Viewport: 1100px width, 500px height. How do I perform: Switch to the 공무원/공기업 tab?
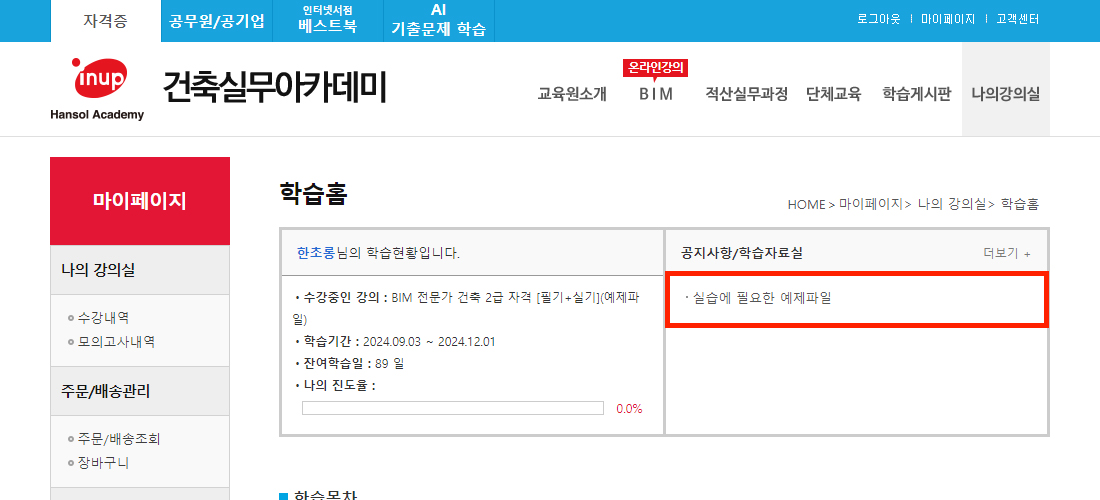(x=217, y=21)
